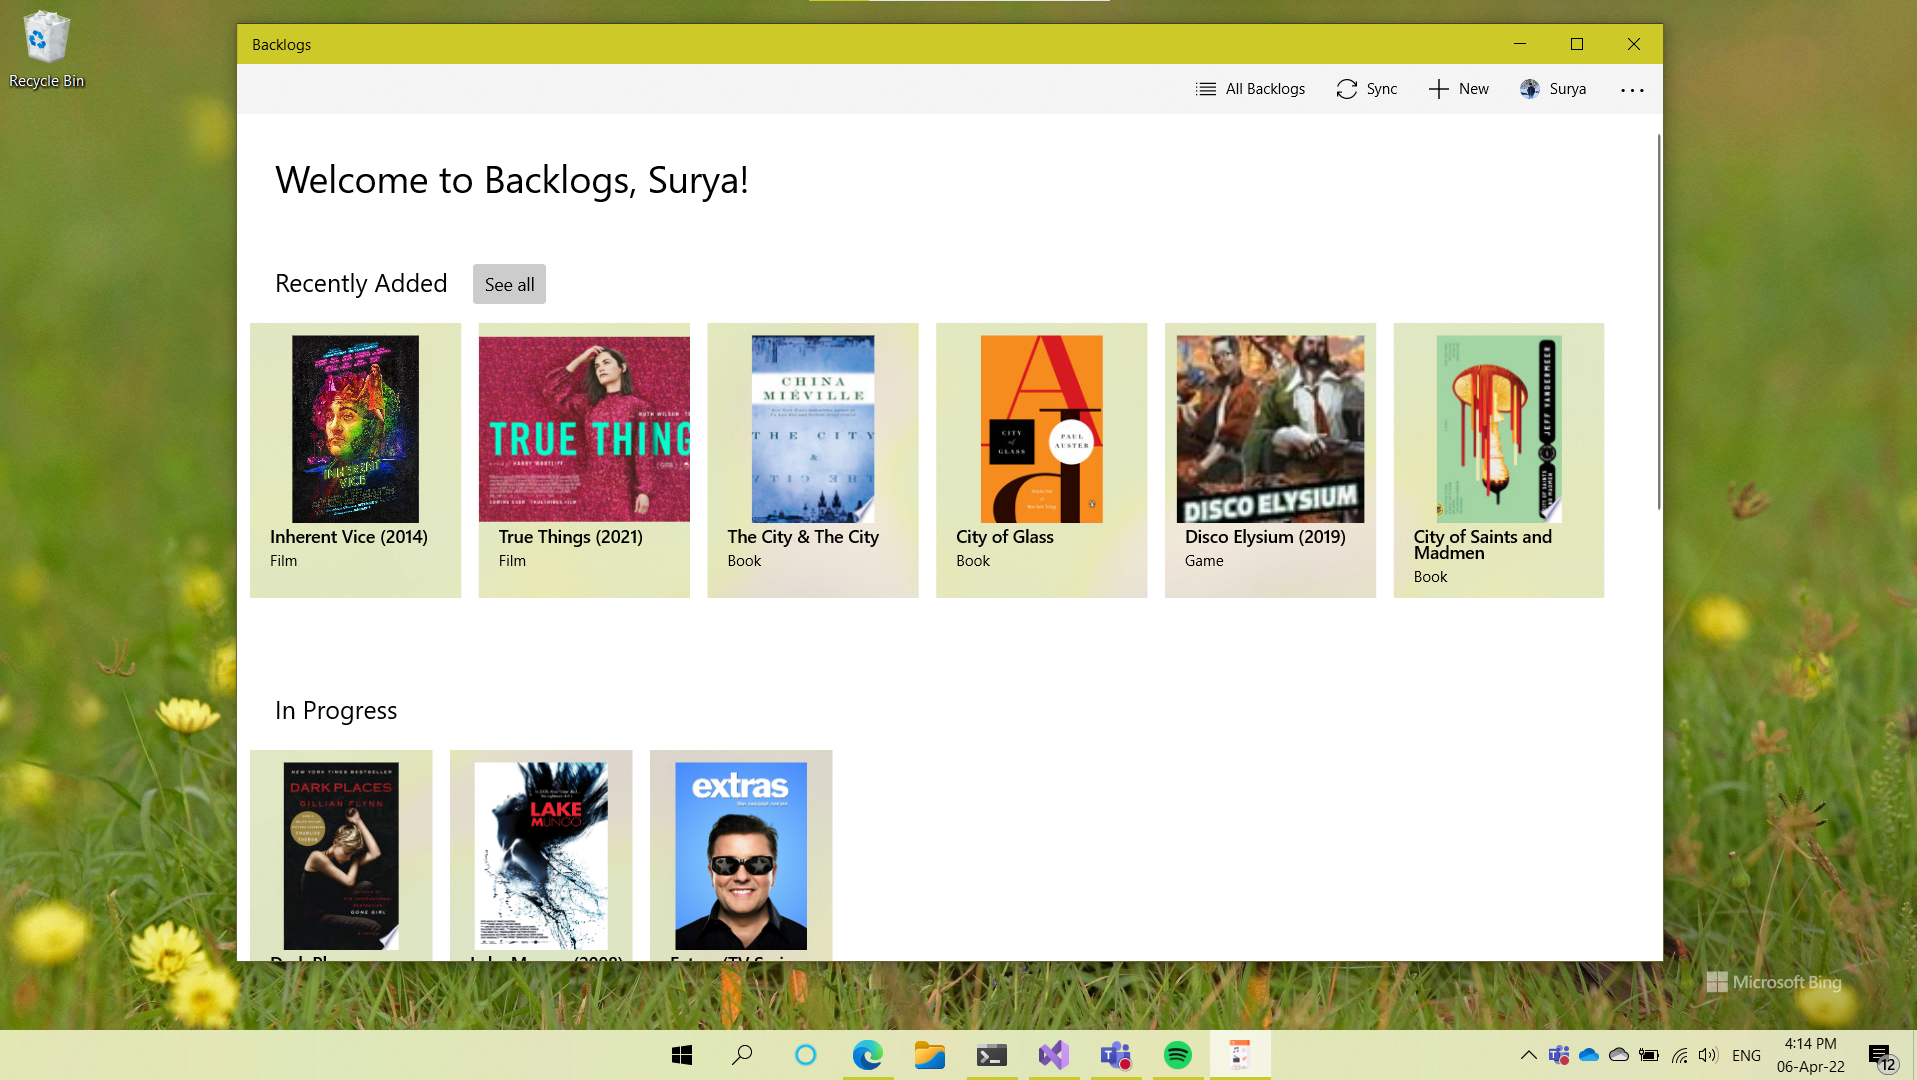This screenshot has height=1080, width=1917.
Task: Open the Windows Start menu
Action: (x=682, y=1055)
